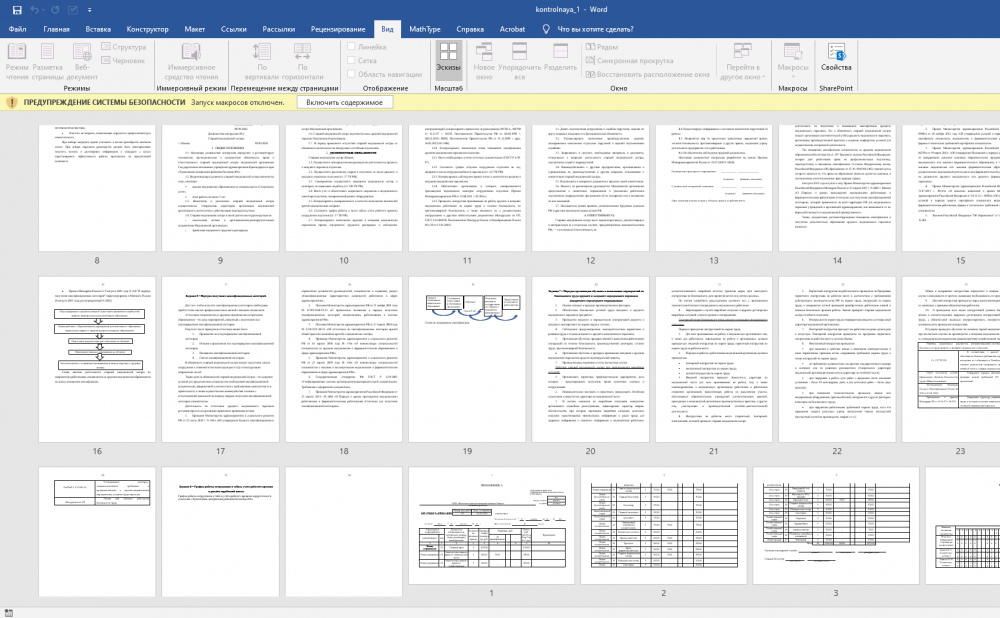The image size is (1000, 618).
Task: Save the document with the floppy disk icon
Action: click(x=17, y=10)
